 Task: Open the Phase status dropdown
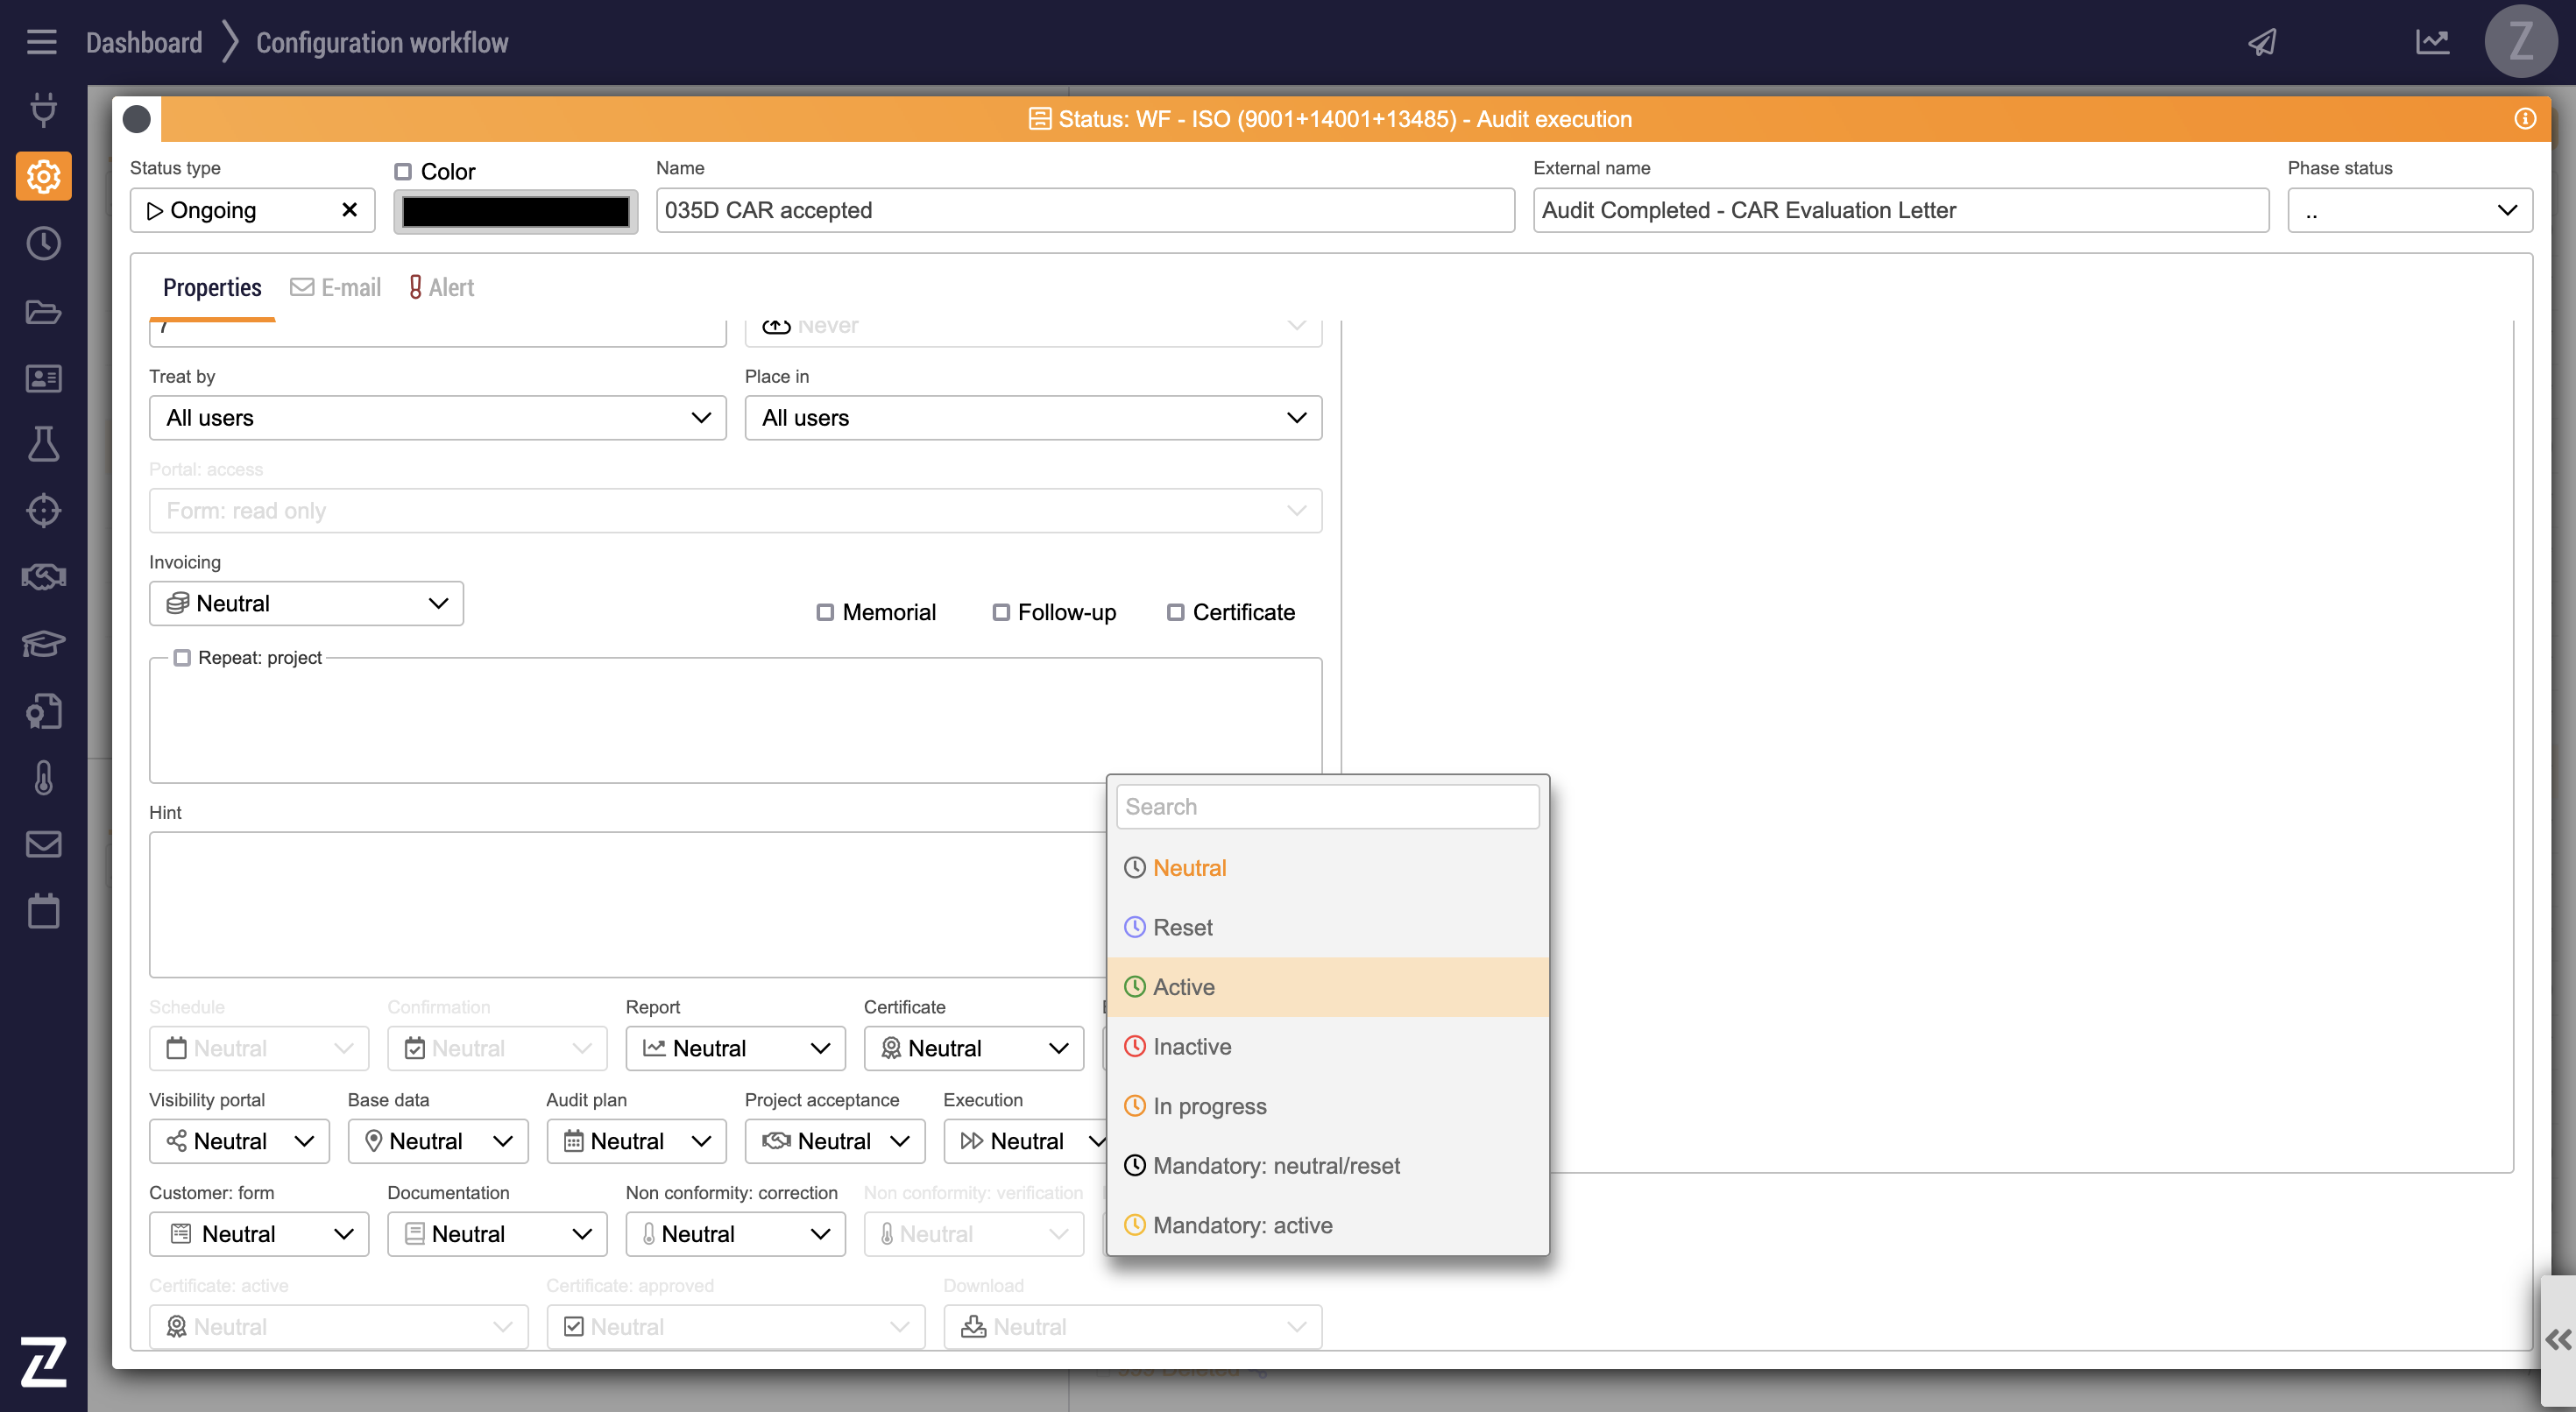click(x=2409, y=211)
